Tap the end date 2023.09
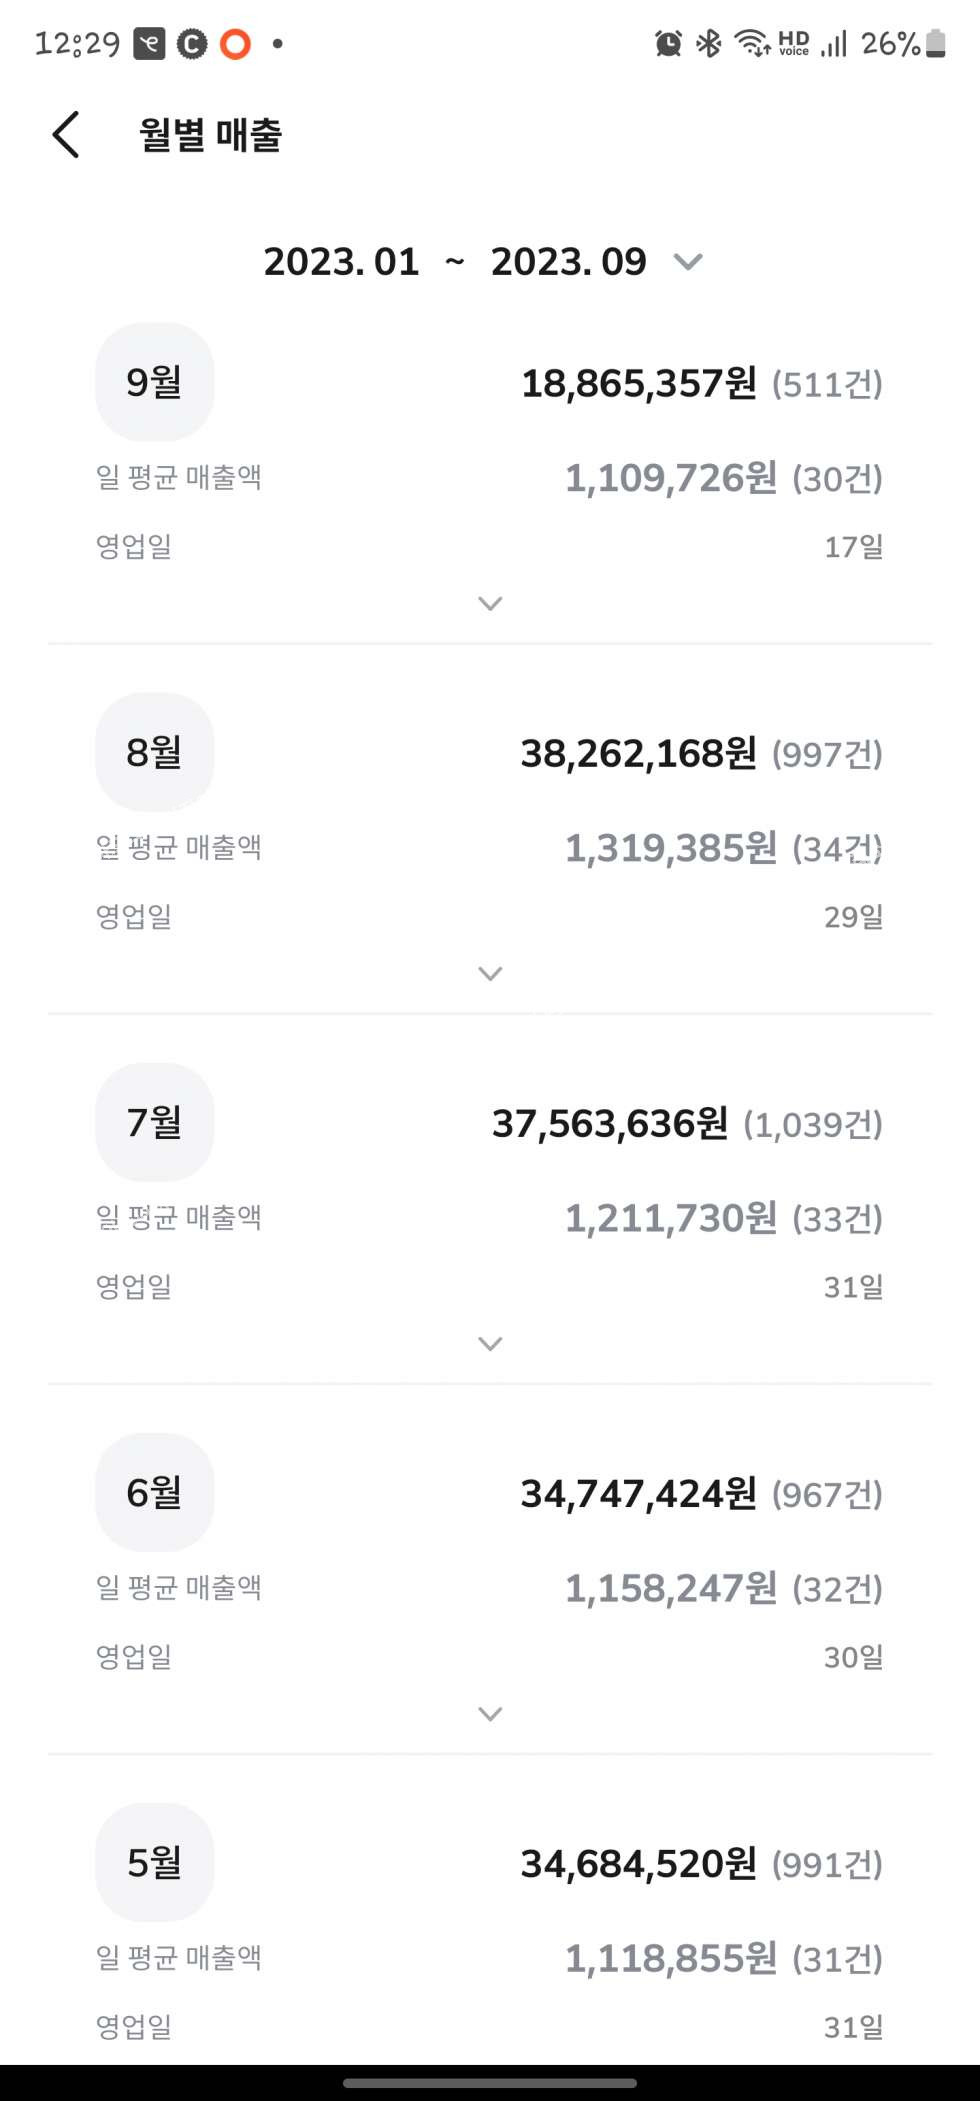Viewport: 980px width, 2101px height. (568, 262)
